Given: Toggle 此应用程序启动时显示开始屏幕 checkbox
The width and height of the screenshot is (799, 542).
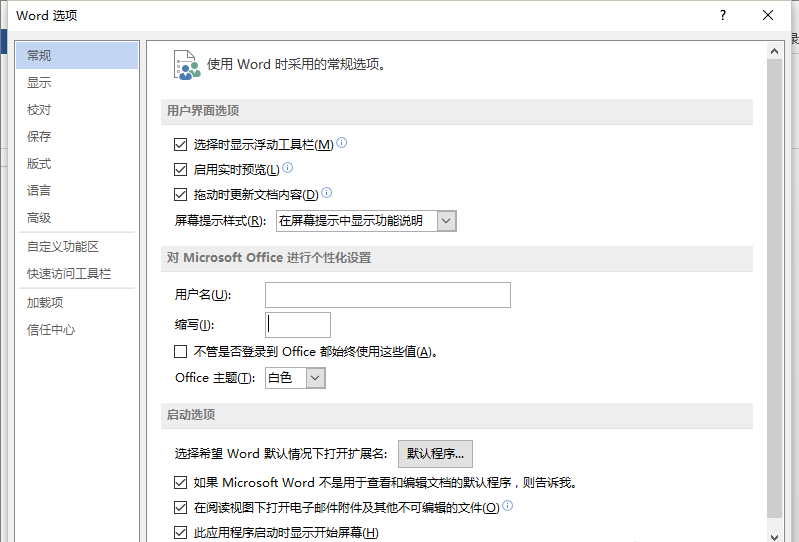Looking at the screenshot, I should (x=180, y=533).
